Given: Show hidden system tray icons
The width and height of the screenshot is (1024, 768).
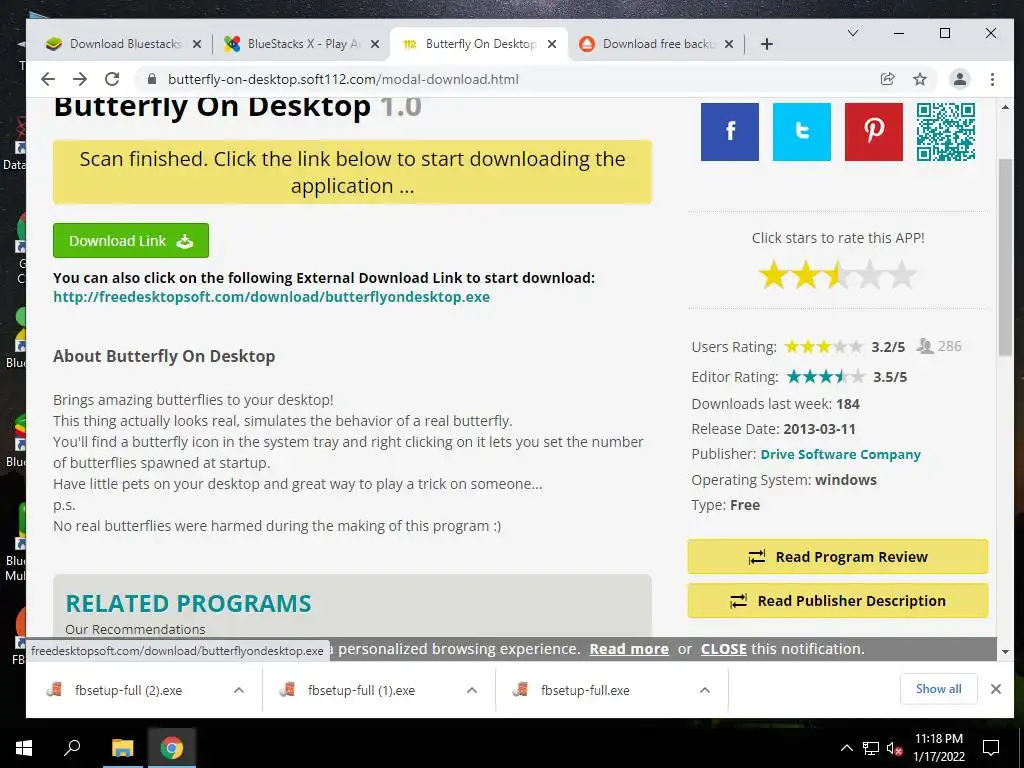Looking at the screenshot, I should click(846, 748).
